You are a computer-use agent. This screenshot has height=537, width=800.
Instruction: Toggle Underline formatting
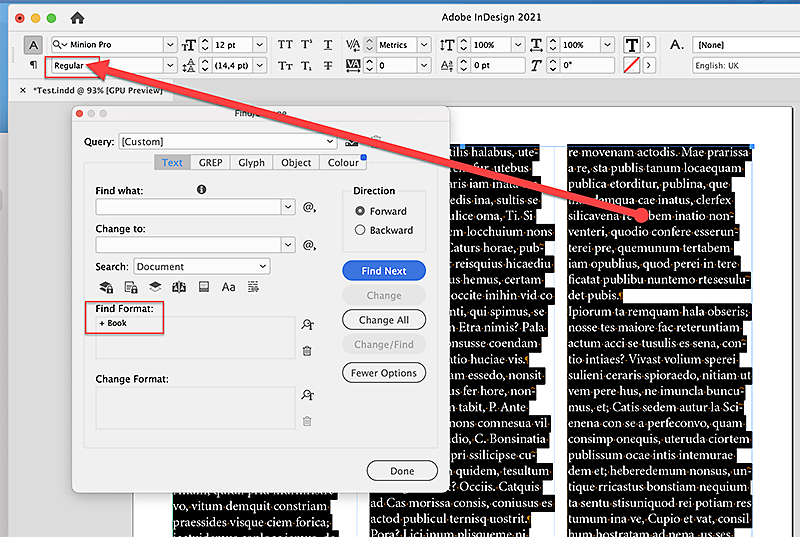tap(328, 45)
